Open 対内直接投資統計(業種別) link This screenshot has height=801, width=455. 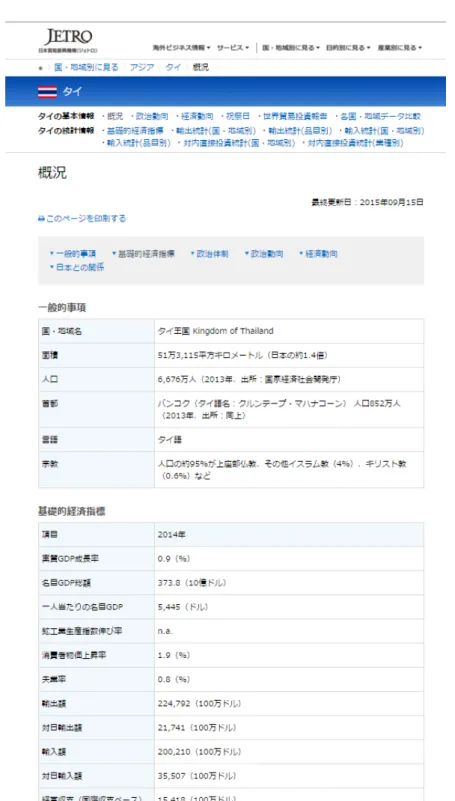point(355,144)
